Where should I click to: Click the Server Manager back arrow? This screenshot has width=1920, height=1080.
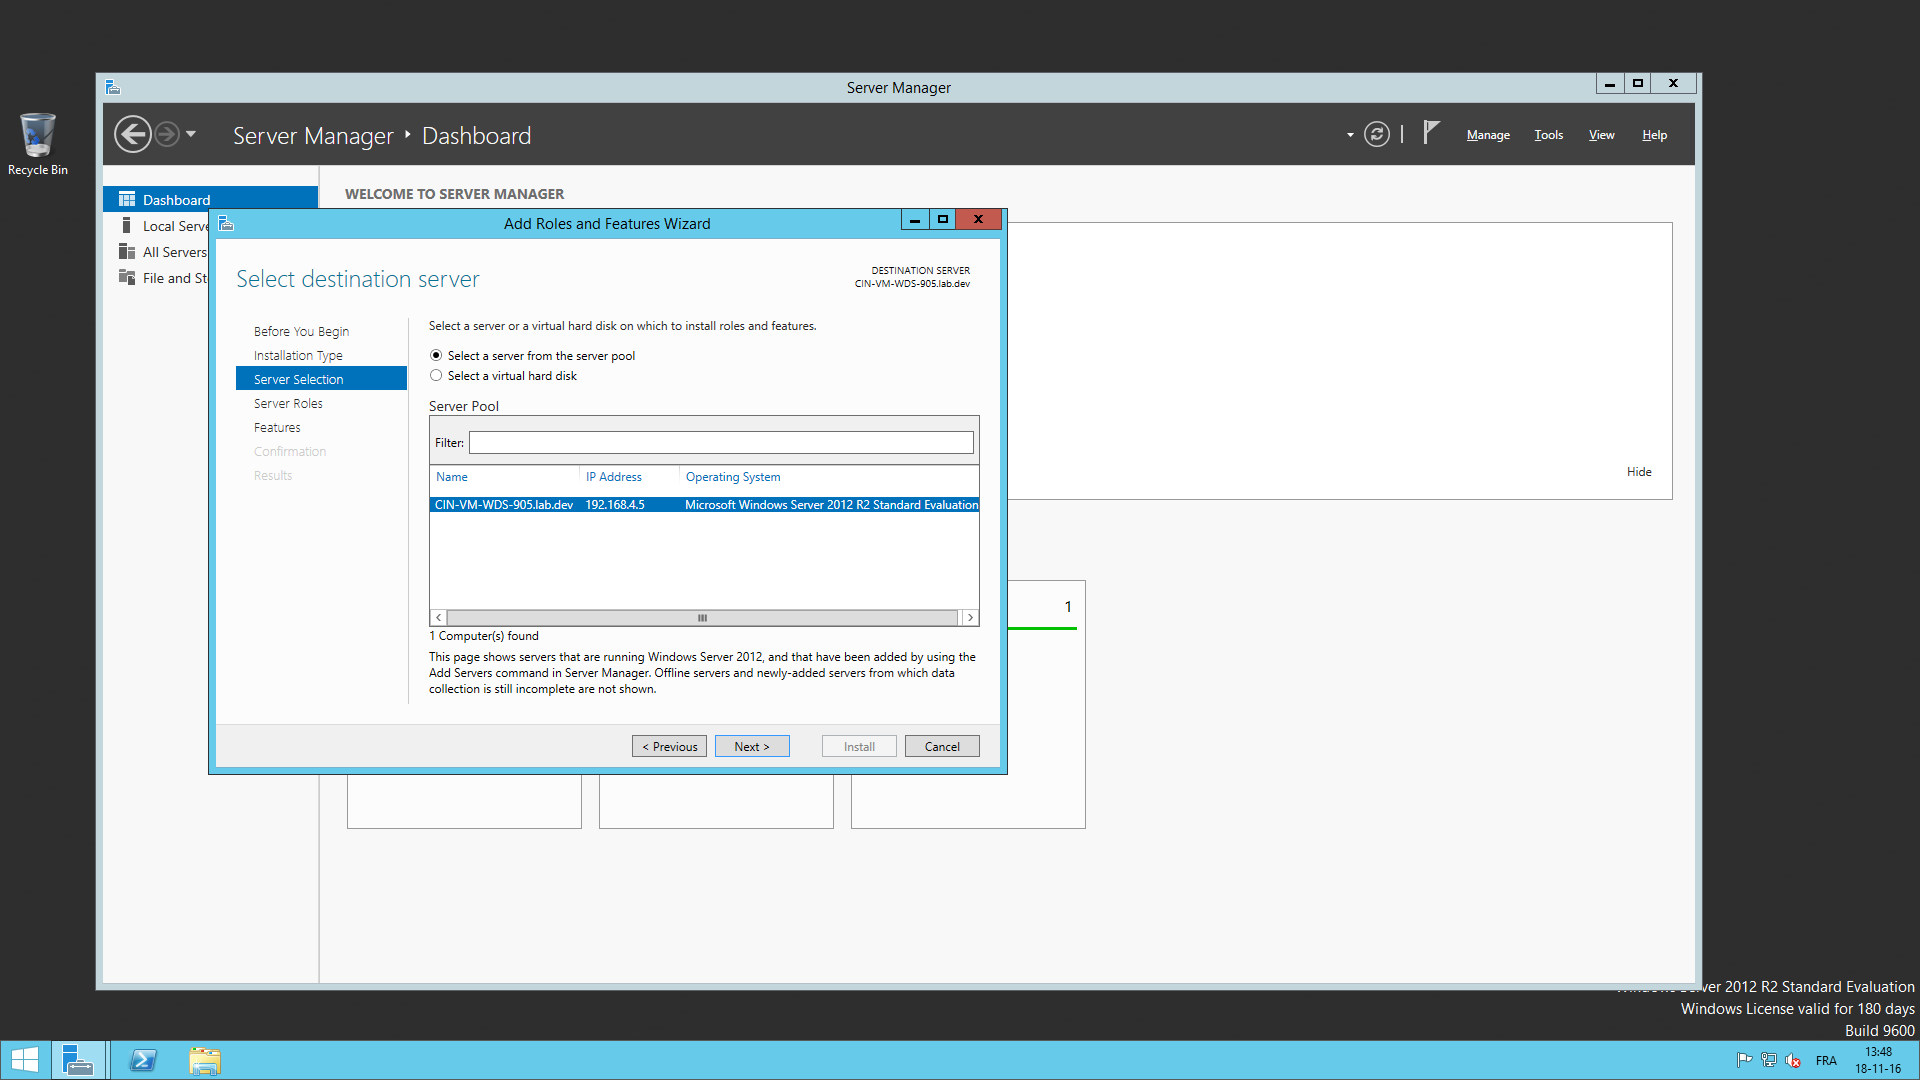pyautogui.click(x=132, y=134)
